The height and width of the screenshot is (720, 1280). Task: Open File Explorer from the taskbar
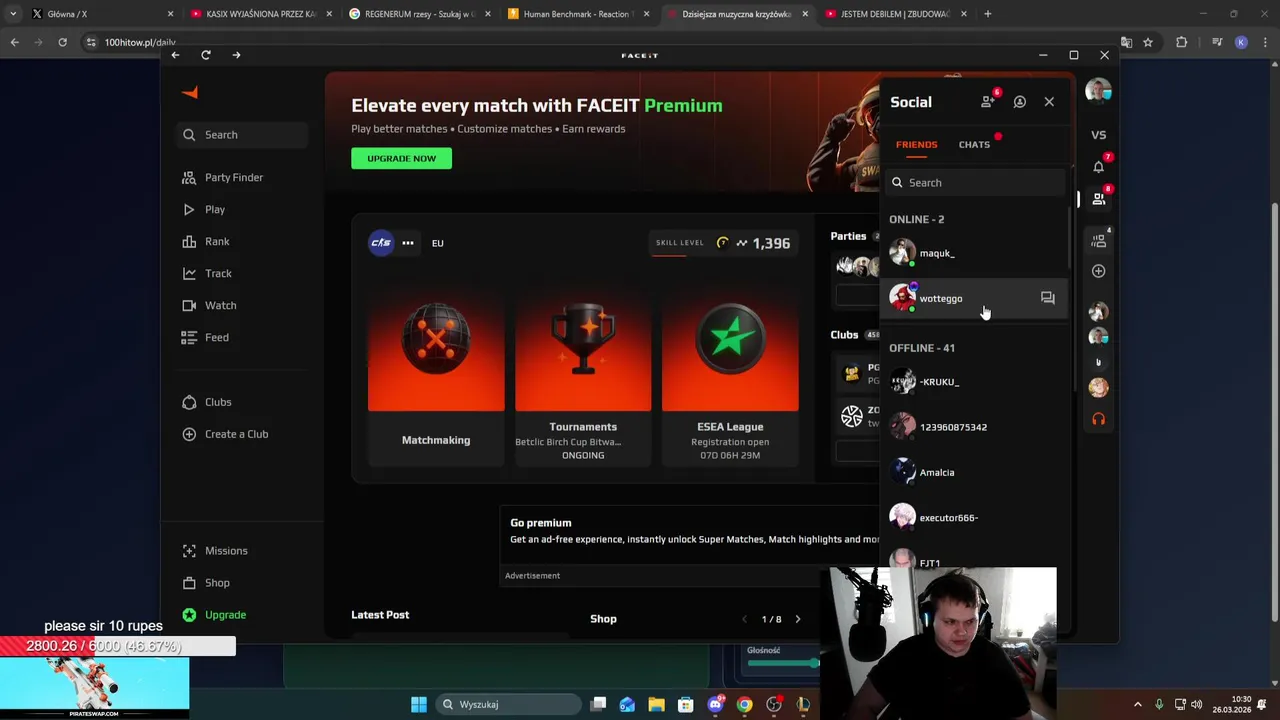656,704
